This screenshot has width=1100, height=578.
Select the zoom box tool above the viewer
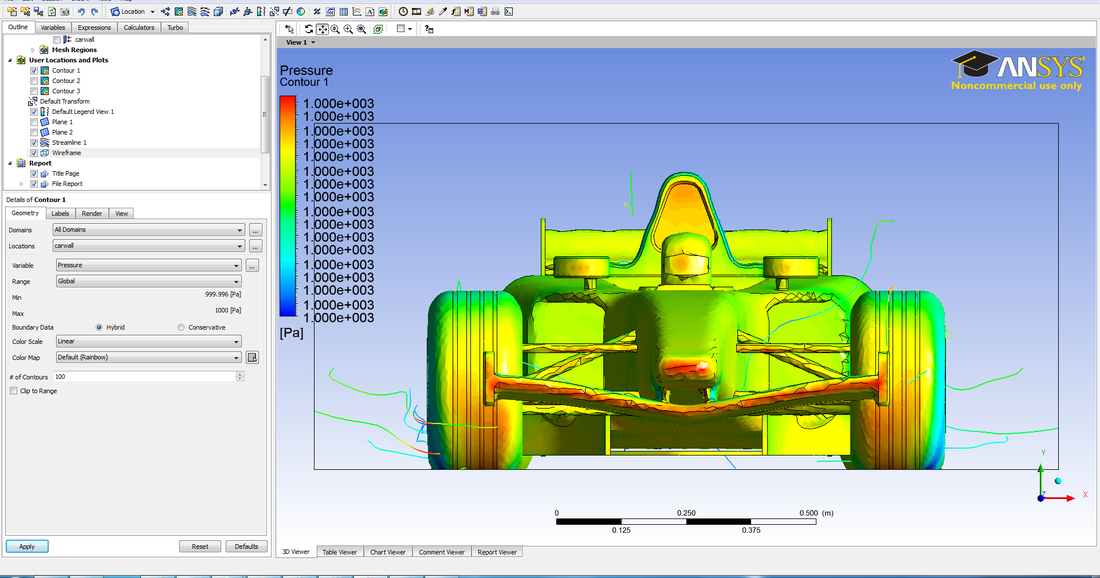(335, 29)
